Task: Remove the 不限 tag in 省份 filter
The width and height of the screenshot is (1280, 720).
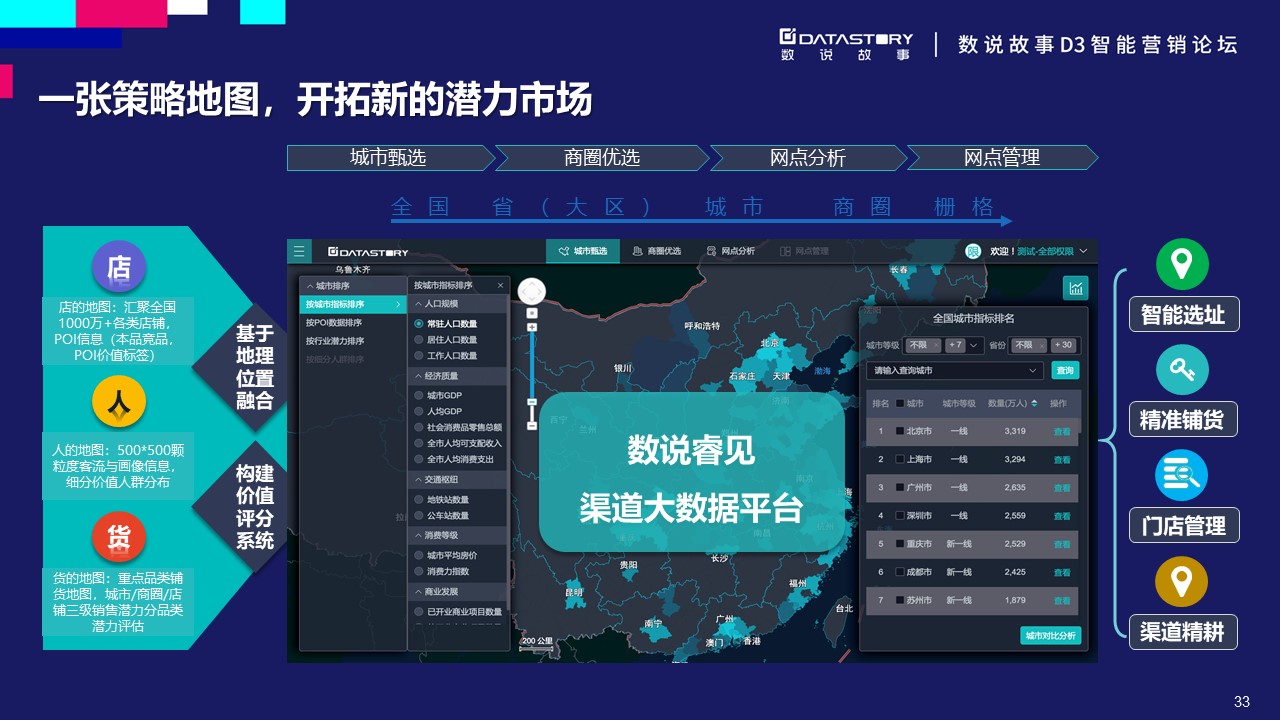Action: 1041,345
